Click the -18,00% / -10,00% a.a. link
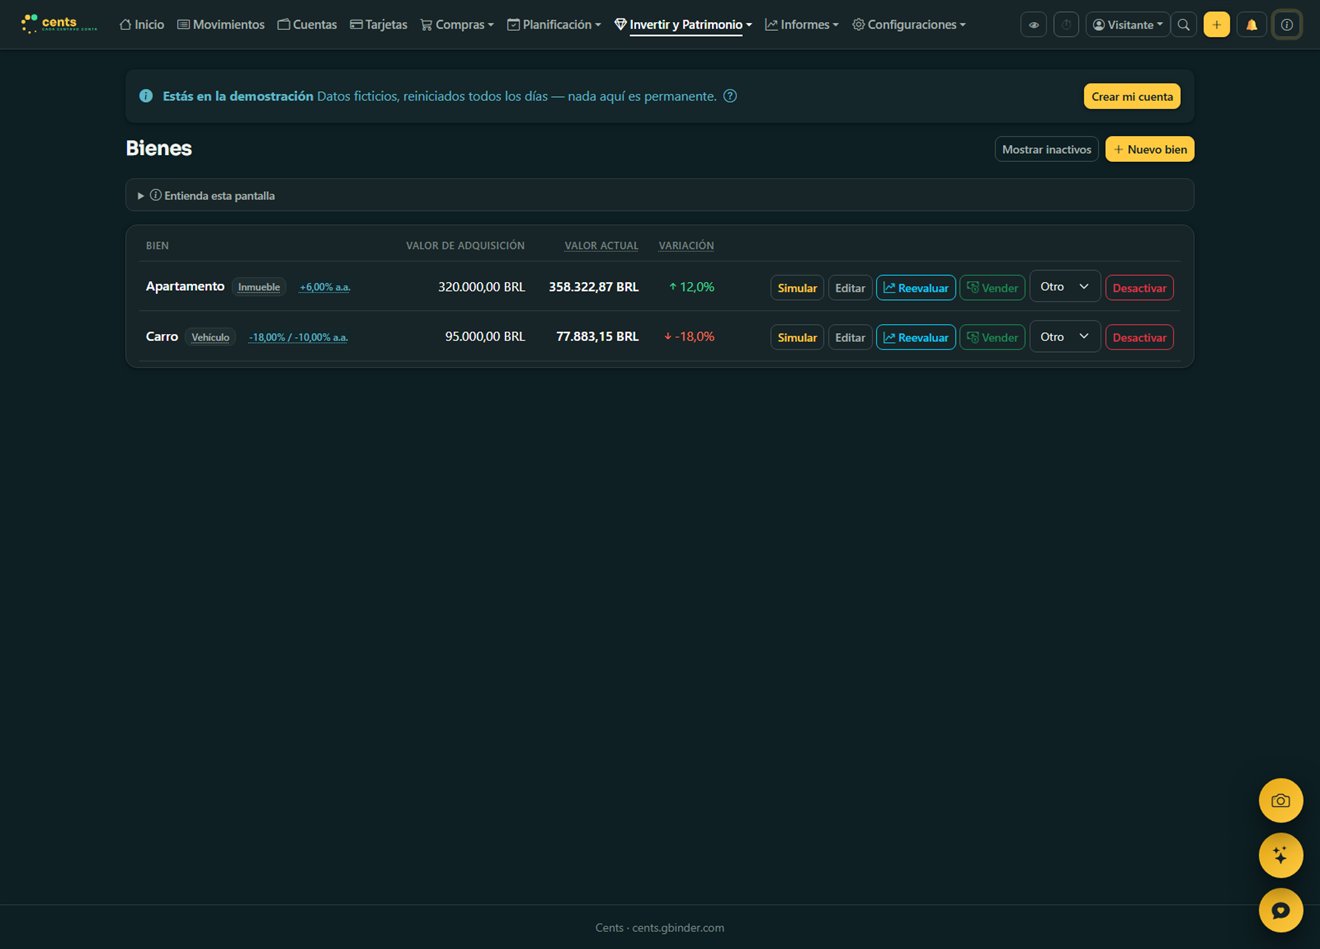 click(x=298, y=337)
